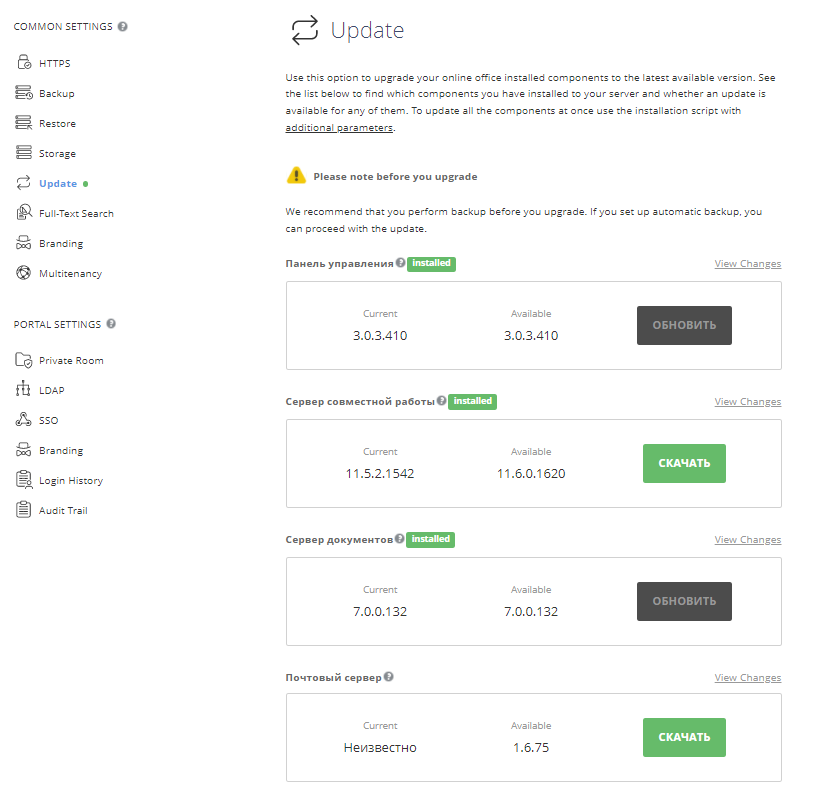
Task: Click the Full-Text Search icon
Action: click(24, 213)
